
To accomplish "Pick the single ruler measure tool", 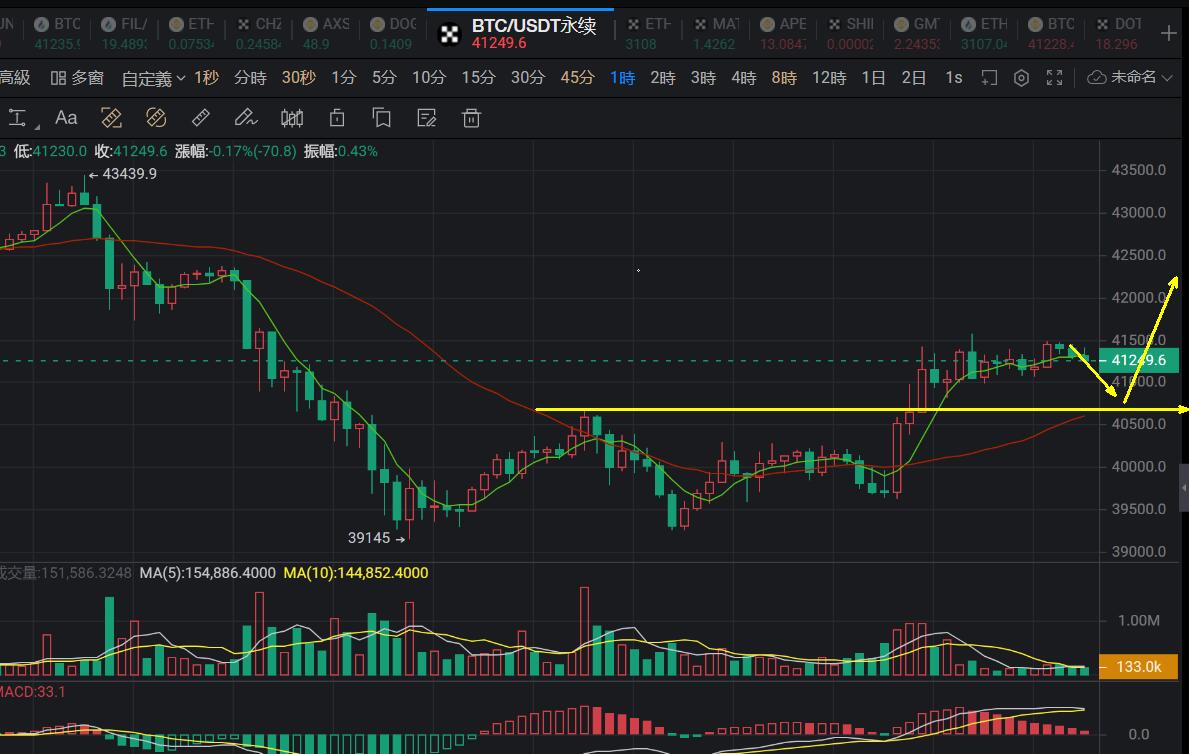I will (200, 118).
